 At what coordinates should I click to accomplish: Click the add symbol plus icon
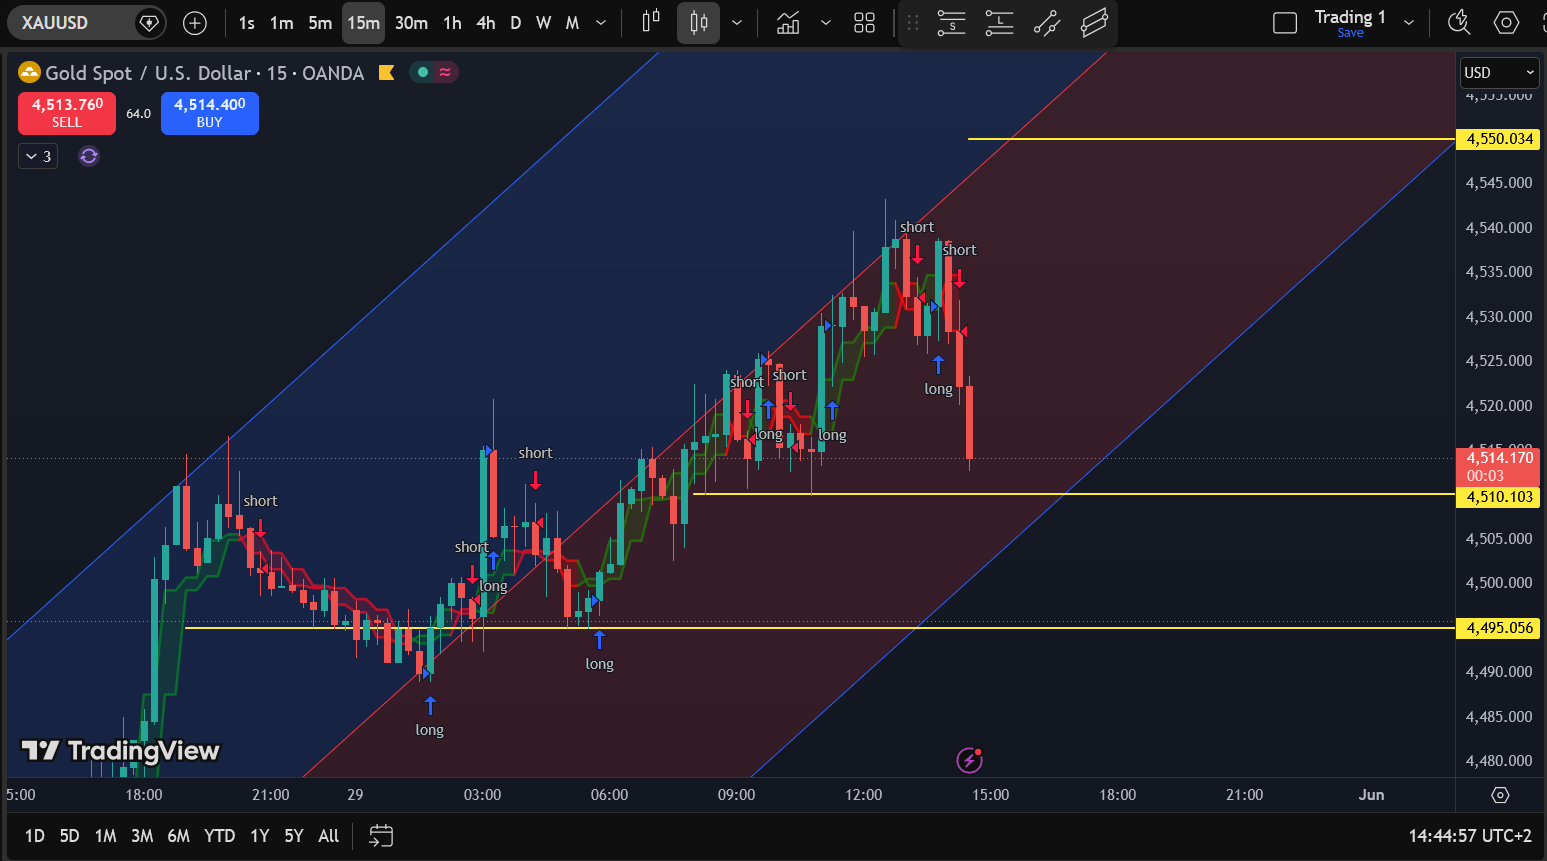(195, 22)
